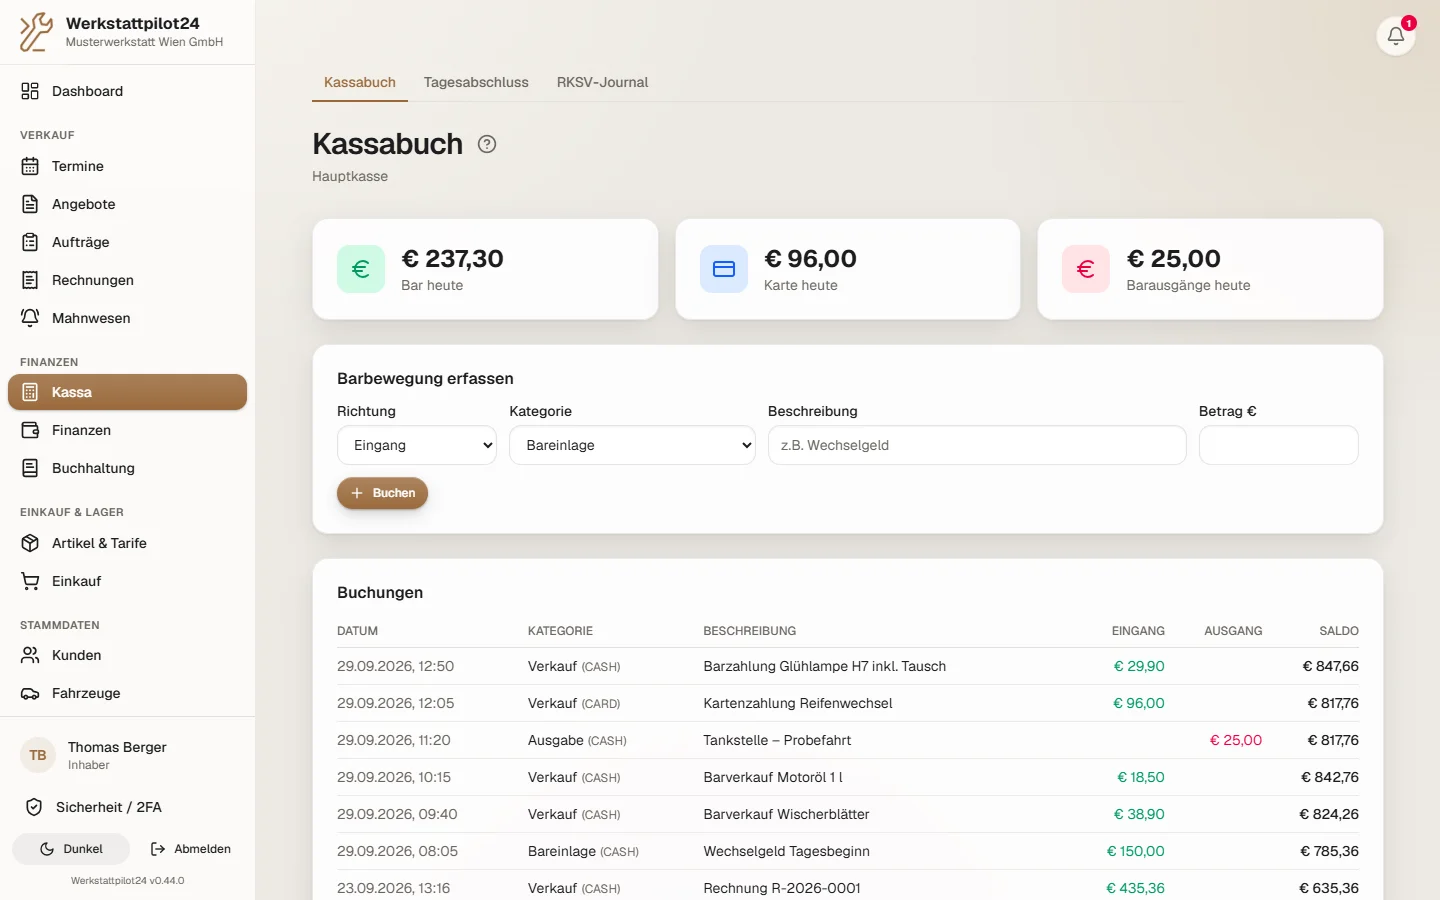Click description Barverkauf Motoröl 1 l

coord(773,777)
